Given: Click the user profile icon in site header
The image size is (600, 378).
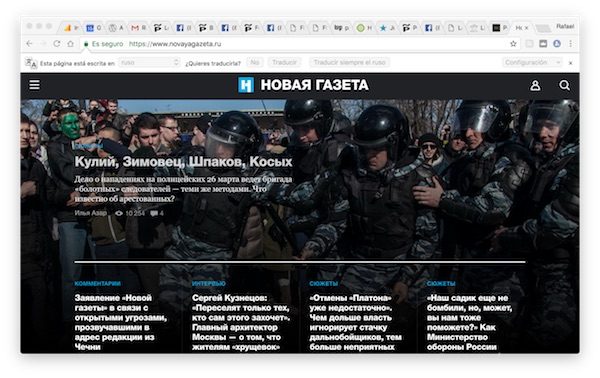Looking at the screenshot, I should 535,85.
